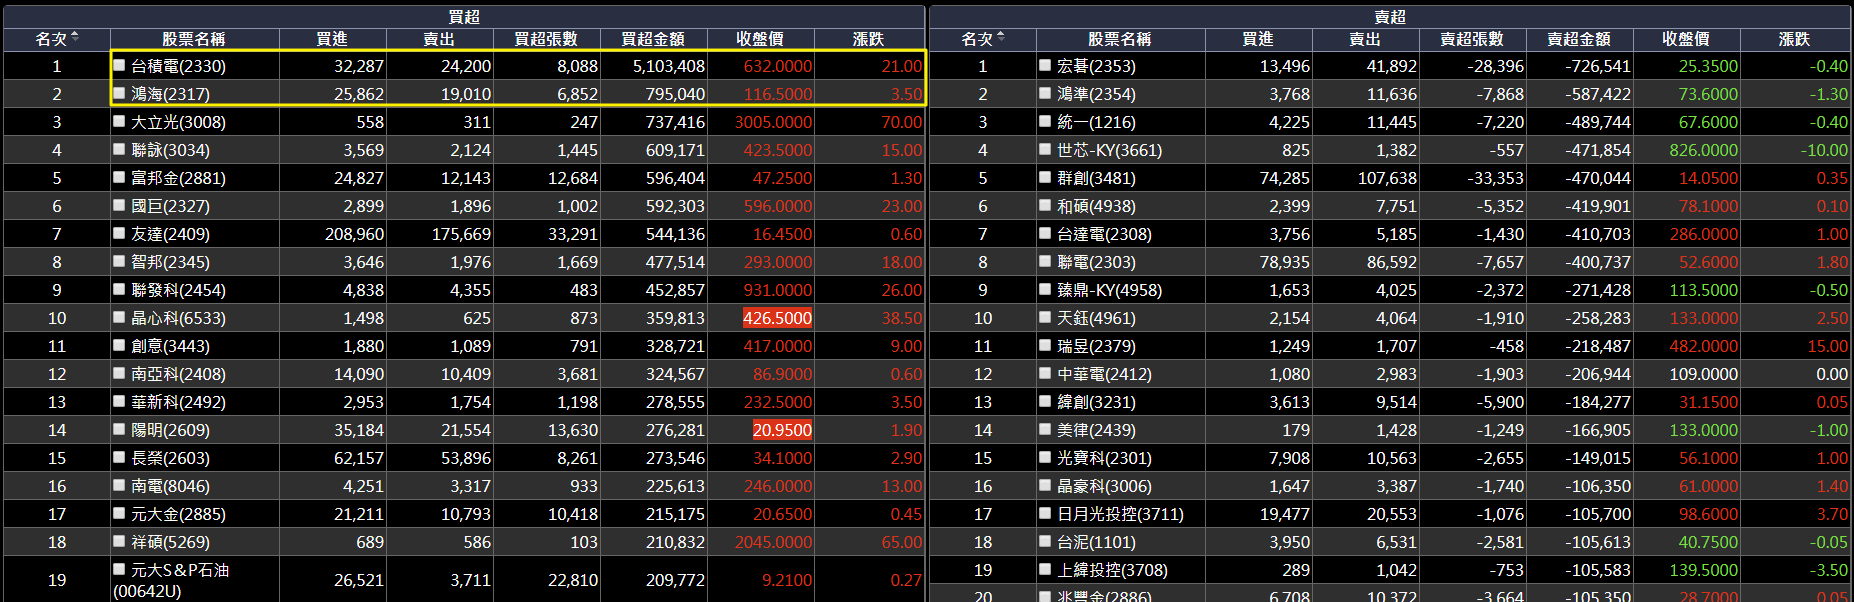Sort by the 賣超張數 column header
Screen dimensions: 1854x602
1472,39
